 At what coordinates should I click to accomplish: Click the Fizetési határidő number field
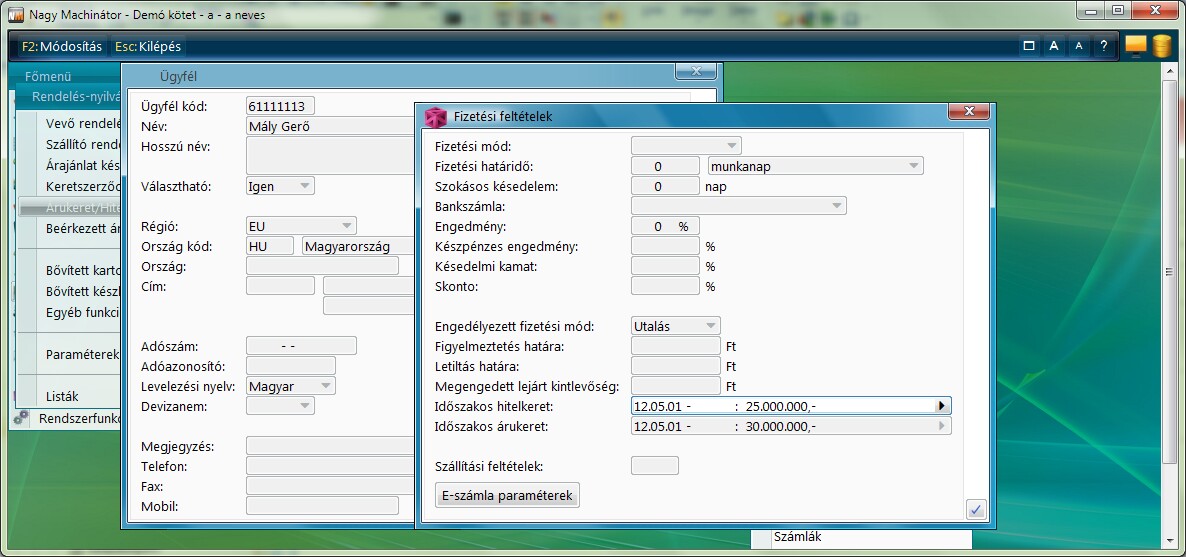[666, 166]
